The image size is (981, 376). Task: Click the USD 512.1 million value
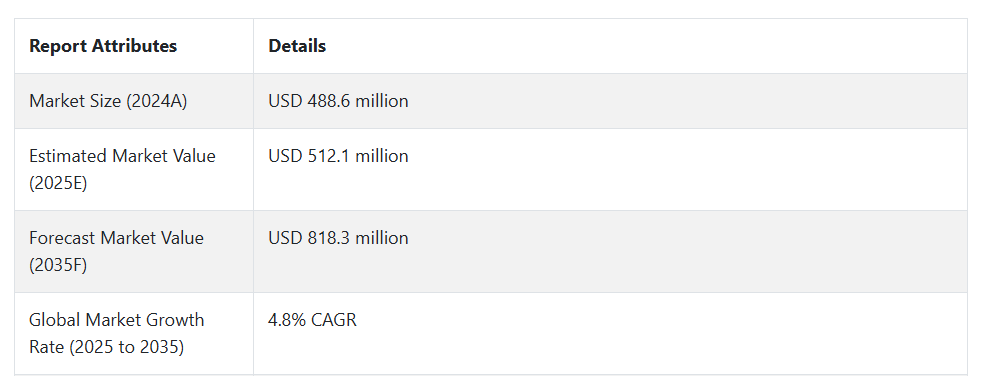tap(338, 156)
